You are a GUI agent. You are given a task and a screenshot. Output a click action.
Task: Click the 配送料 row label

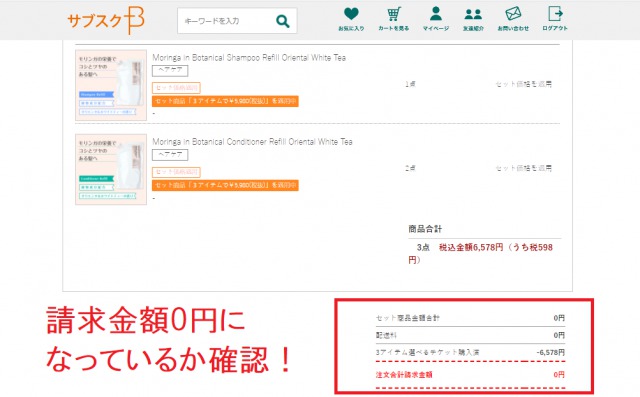[386, 335]
